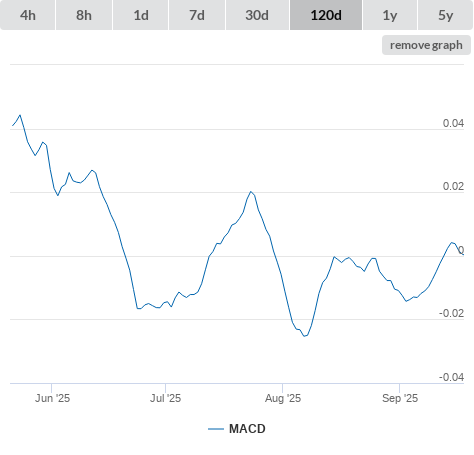Click the remove graph button
The width and height of the screenshot is (474, 455).
click(x=426, y=45)
